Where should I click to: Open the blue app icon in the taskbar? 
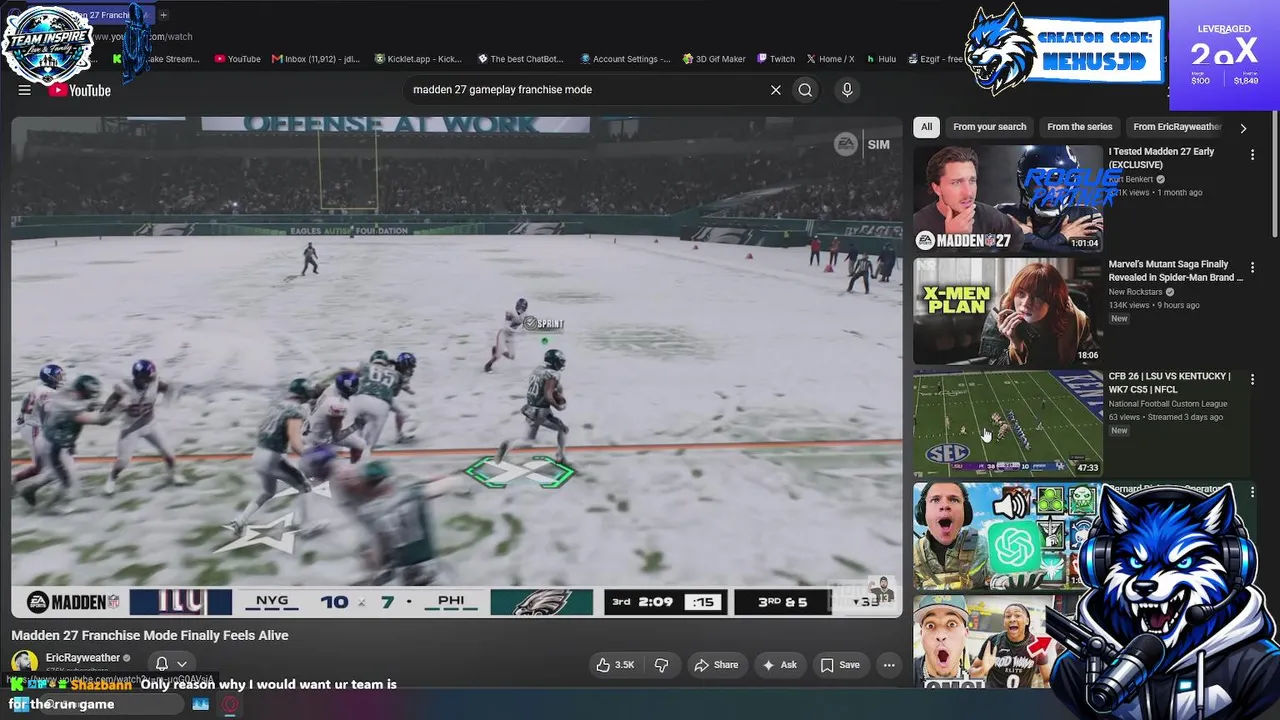(200, 704)
